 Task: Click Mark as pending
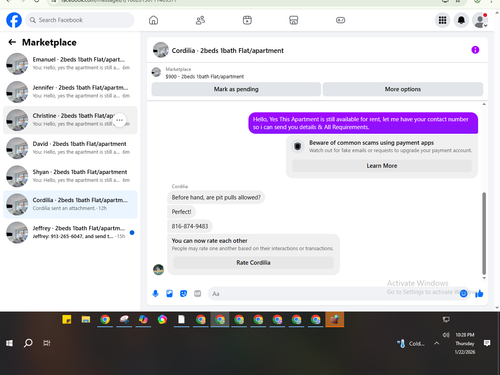pos(236,89)
